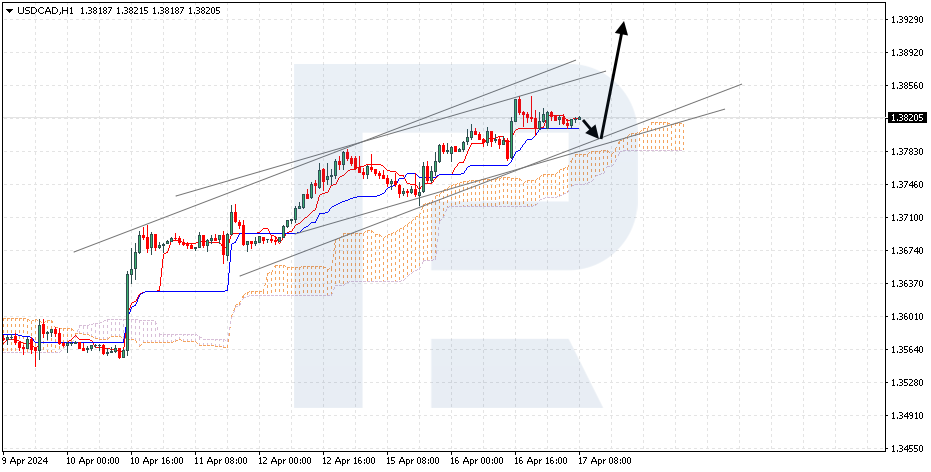931x472 pixels.
Task: Click the 1.34550 price axis label
Action: (907, 448)
